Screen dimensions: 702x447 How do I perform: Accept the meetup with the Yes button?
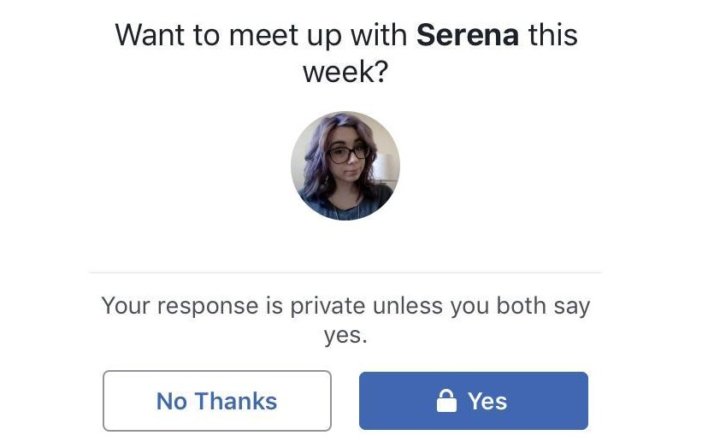[x=473, y=401]
